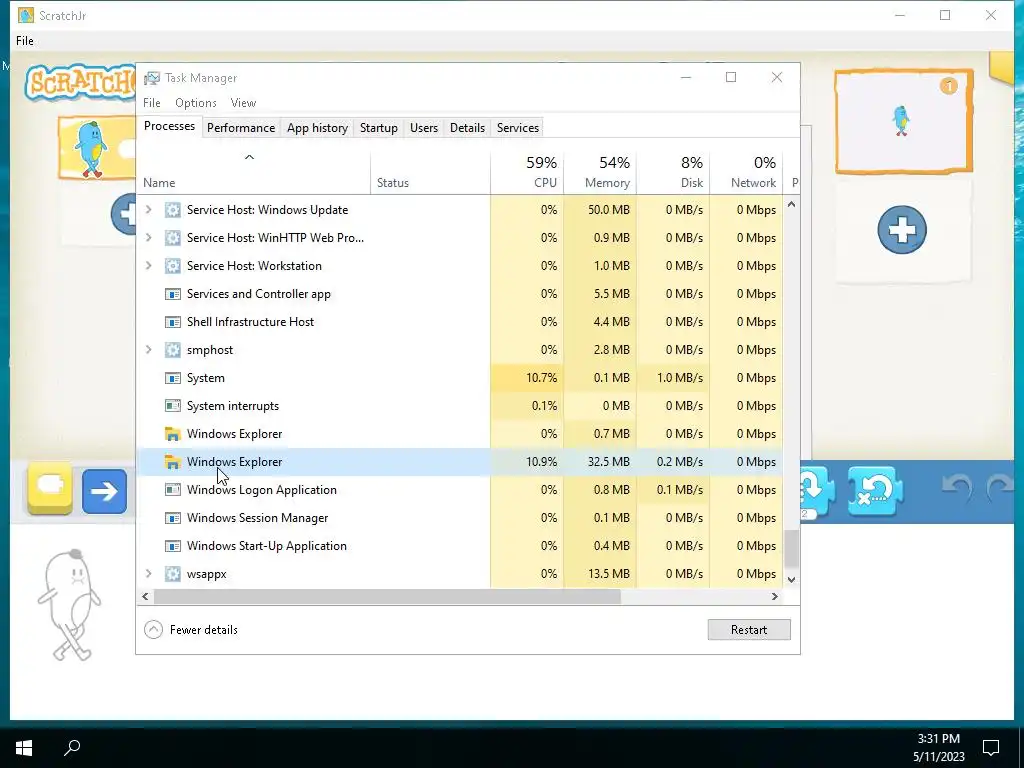Screen dimensions: 1024x768
Task: Click the ScratchJr logo
Action: [x=80, y=84]
